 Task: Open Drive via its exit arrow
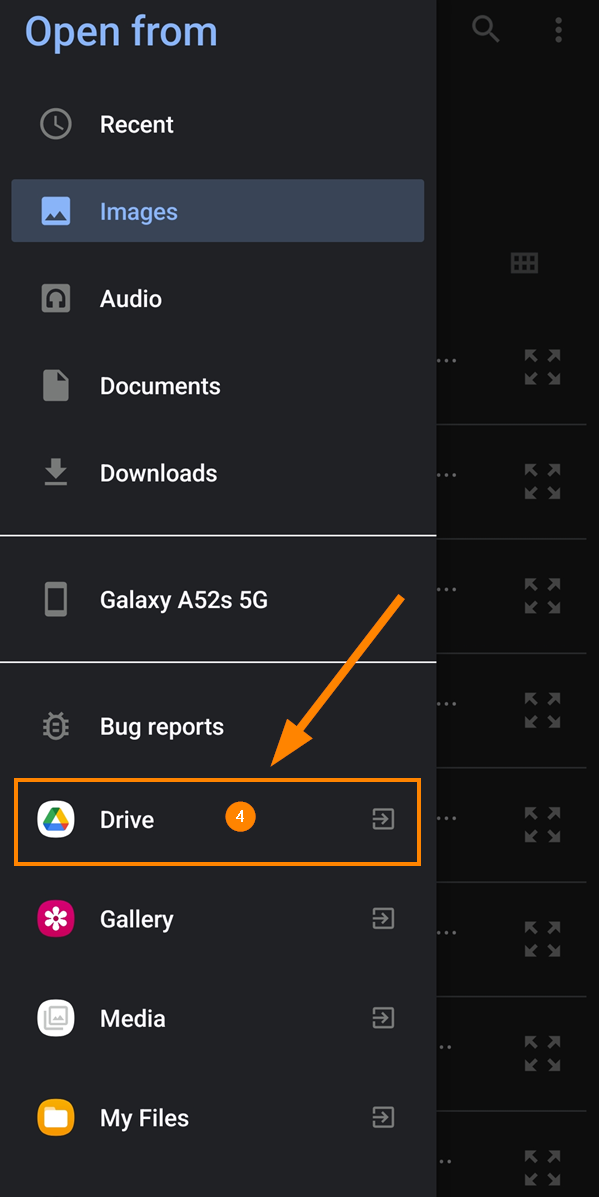tap(383, 819)
